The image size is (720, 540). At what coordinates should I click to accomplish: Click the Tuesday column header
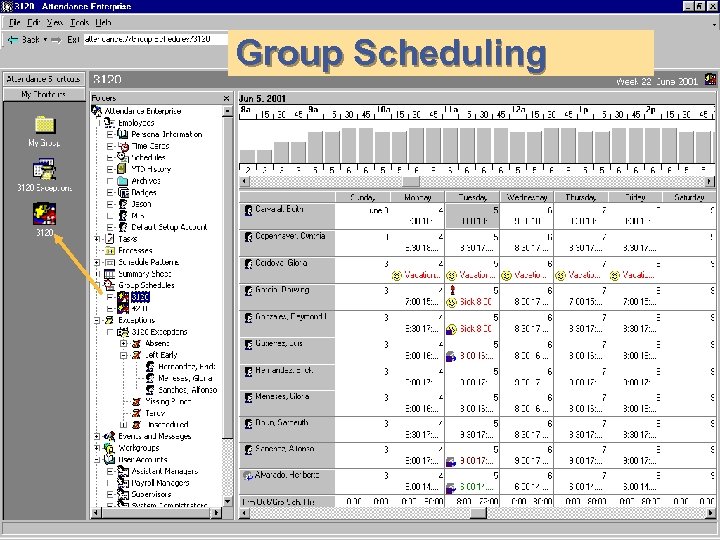(472, 197)
